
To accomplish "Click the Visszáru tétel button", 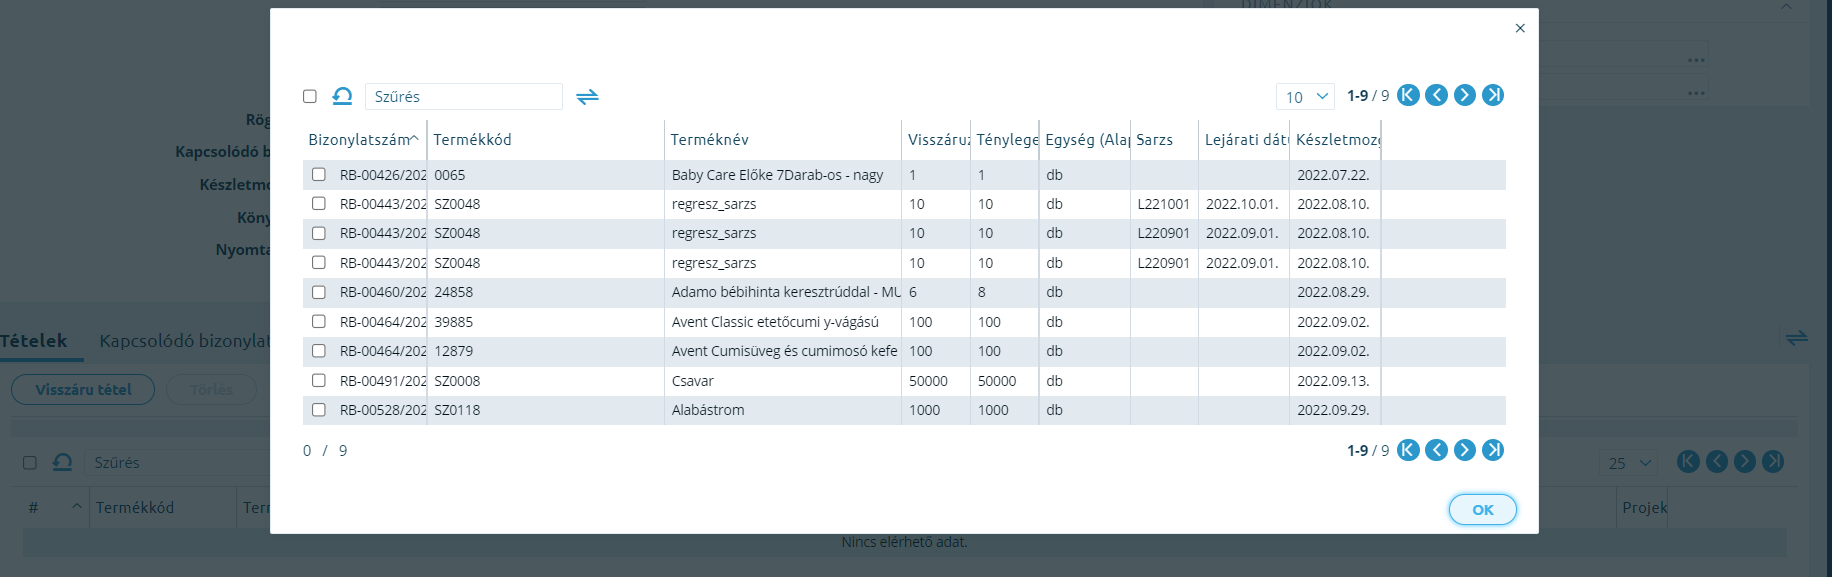I will tap(83, 390).
